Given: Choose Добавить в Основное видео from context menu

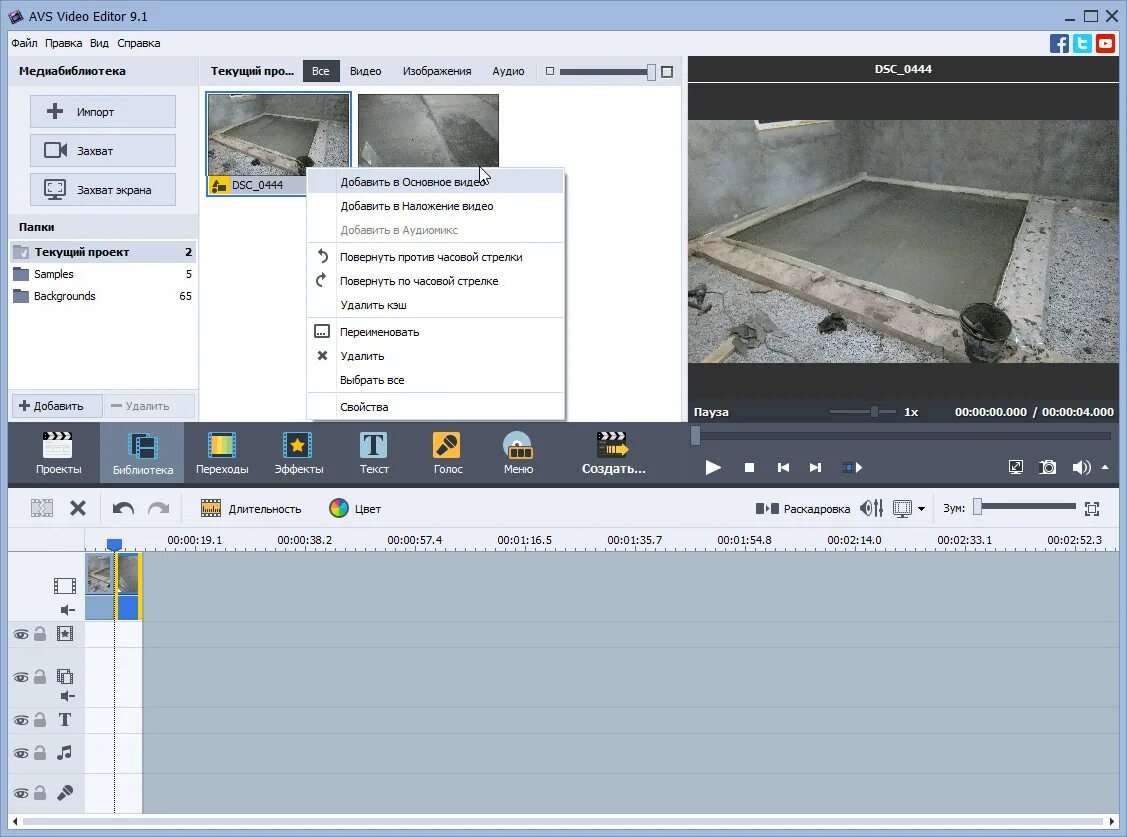Looking at the screenshot, I should pos(436,182).
